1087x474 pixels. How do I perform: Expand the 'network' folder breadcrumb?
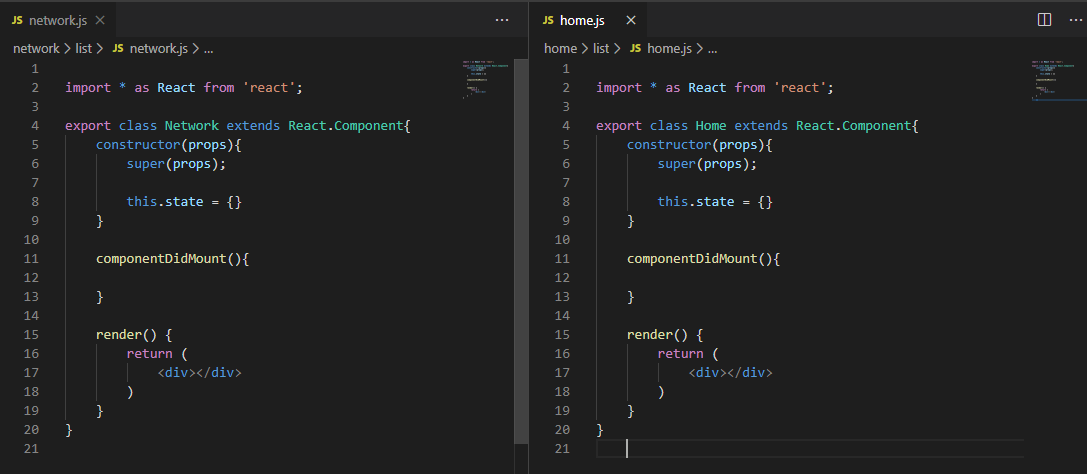click(x=36, y=48)
